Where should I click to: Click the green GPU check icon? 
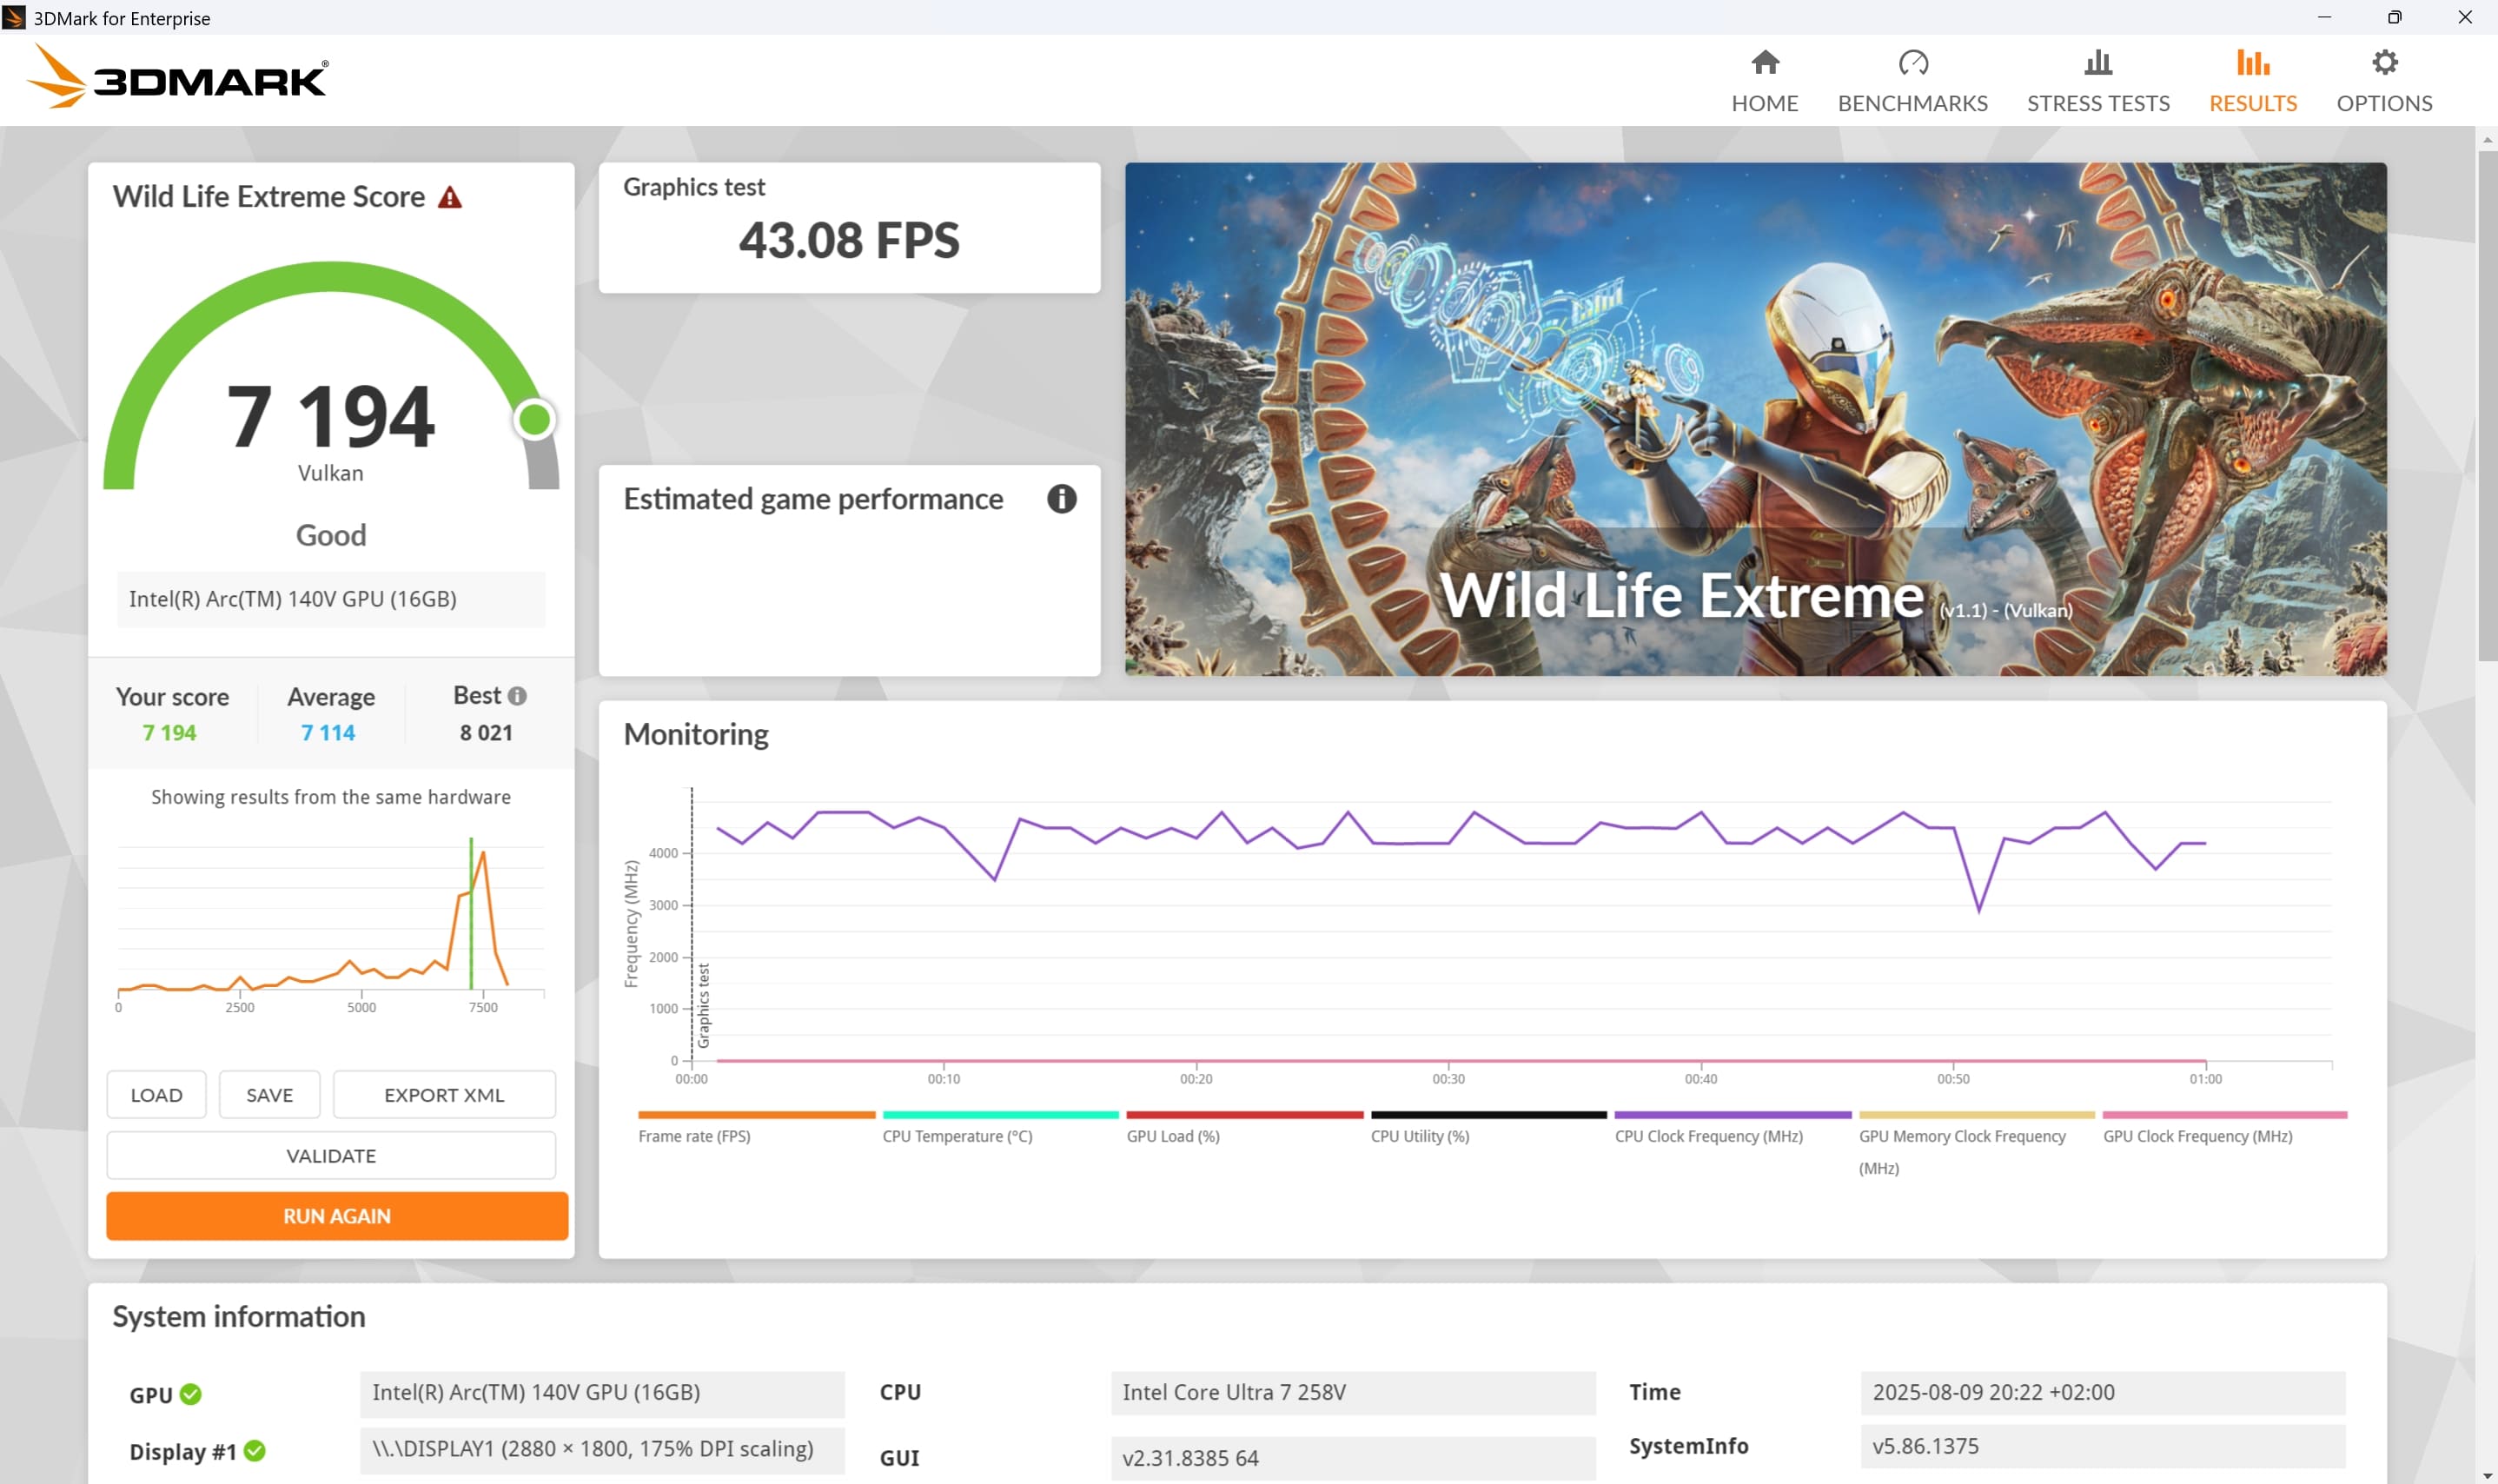pyautogui.click(x=190, y=1394)
